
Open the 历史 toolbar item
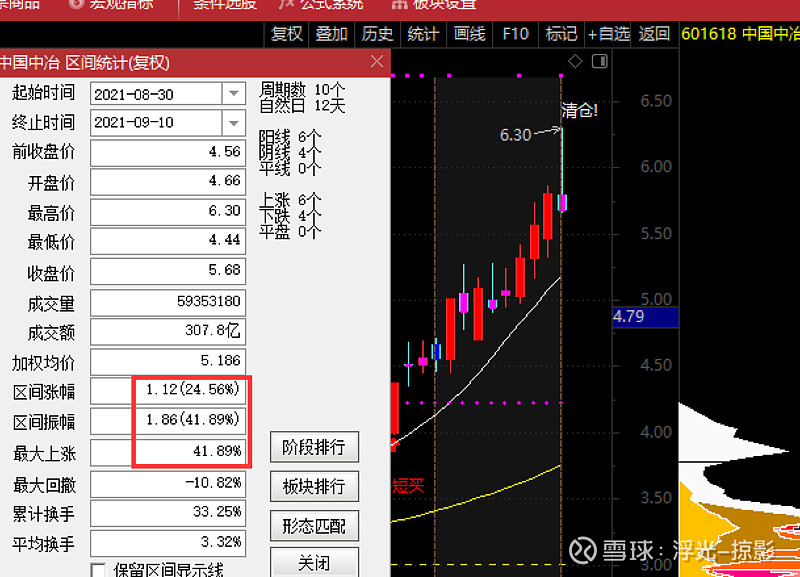pos(377,34)
